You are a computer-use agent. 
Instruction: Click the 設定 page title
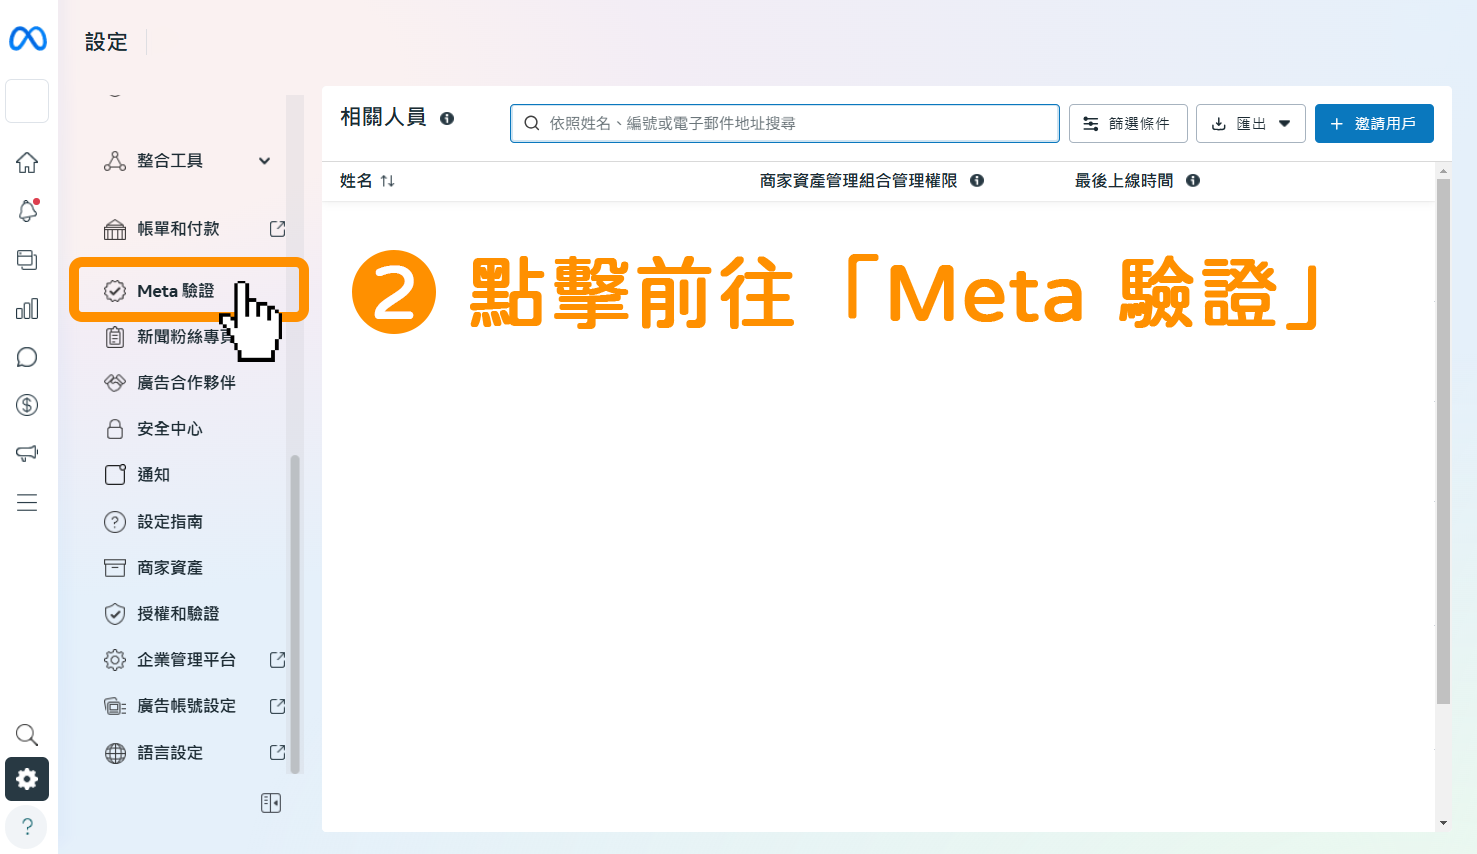[x=106, y=42]
